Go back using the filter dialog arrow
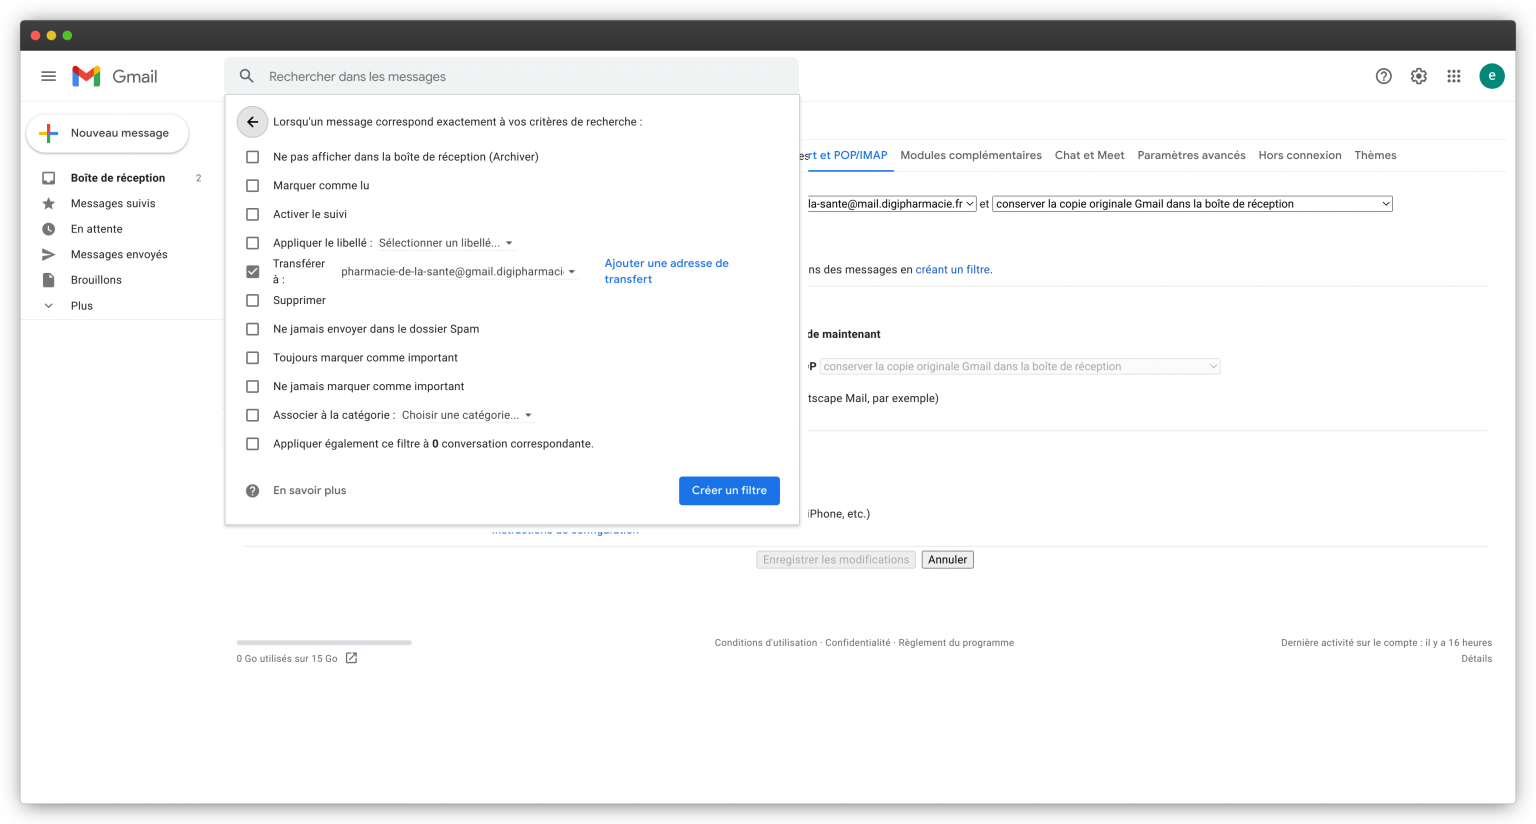The height and width of the screenshot is (824, 1536). pos(252,121)
